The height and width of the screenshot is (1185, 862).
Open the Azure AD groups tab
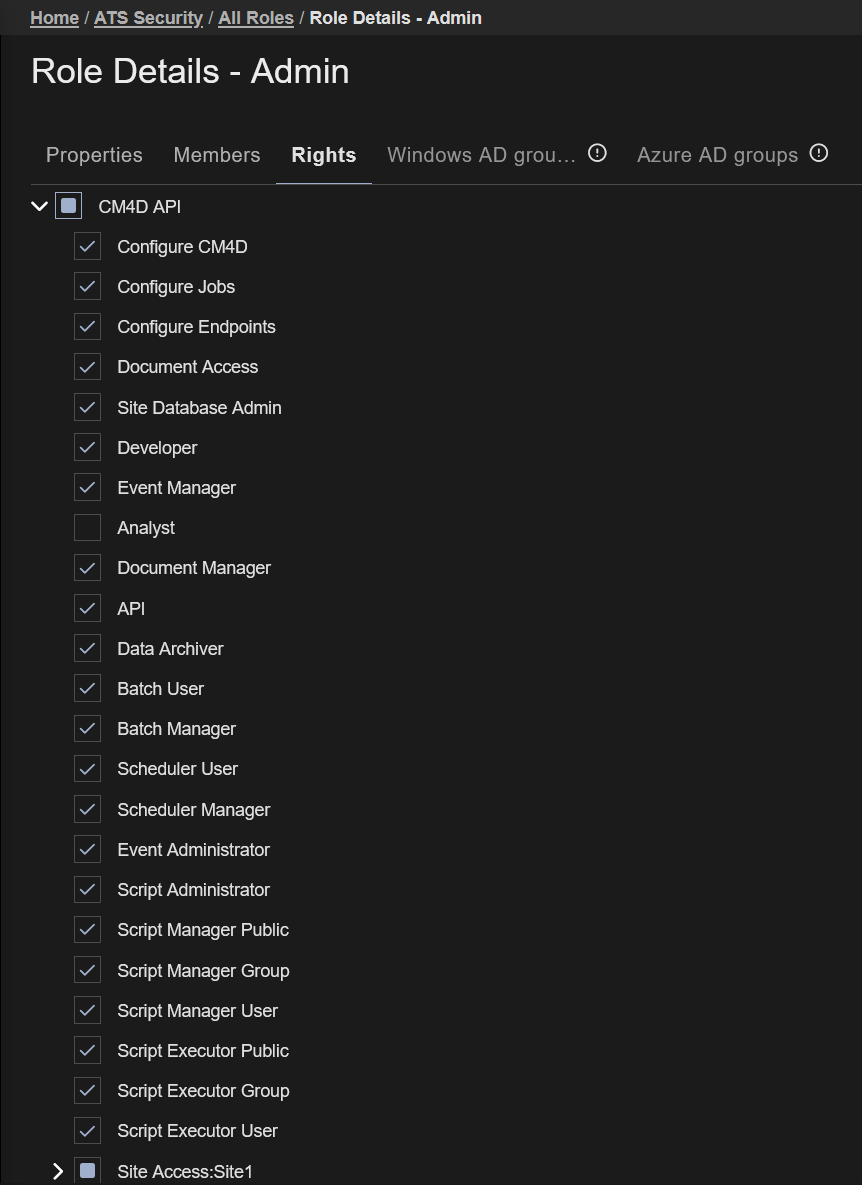pyautogui.click(x=717, y=155)
